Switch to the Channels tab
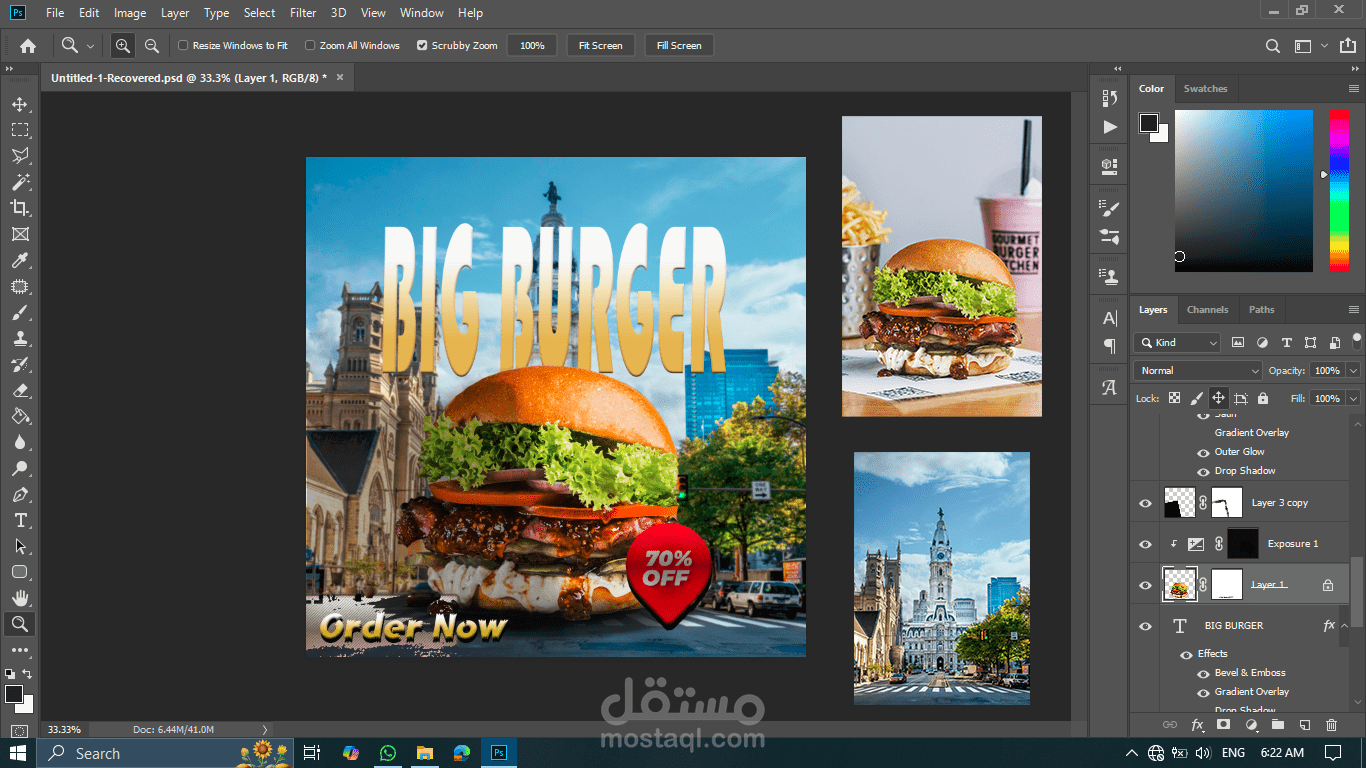This screenshot has width=1366, height=768. click(x=1207, y=310)
